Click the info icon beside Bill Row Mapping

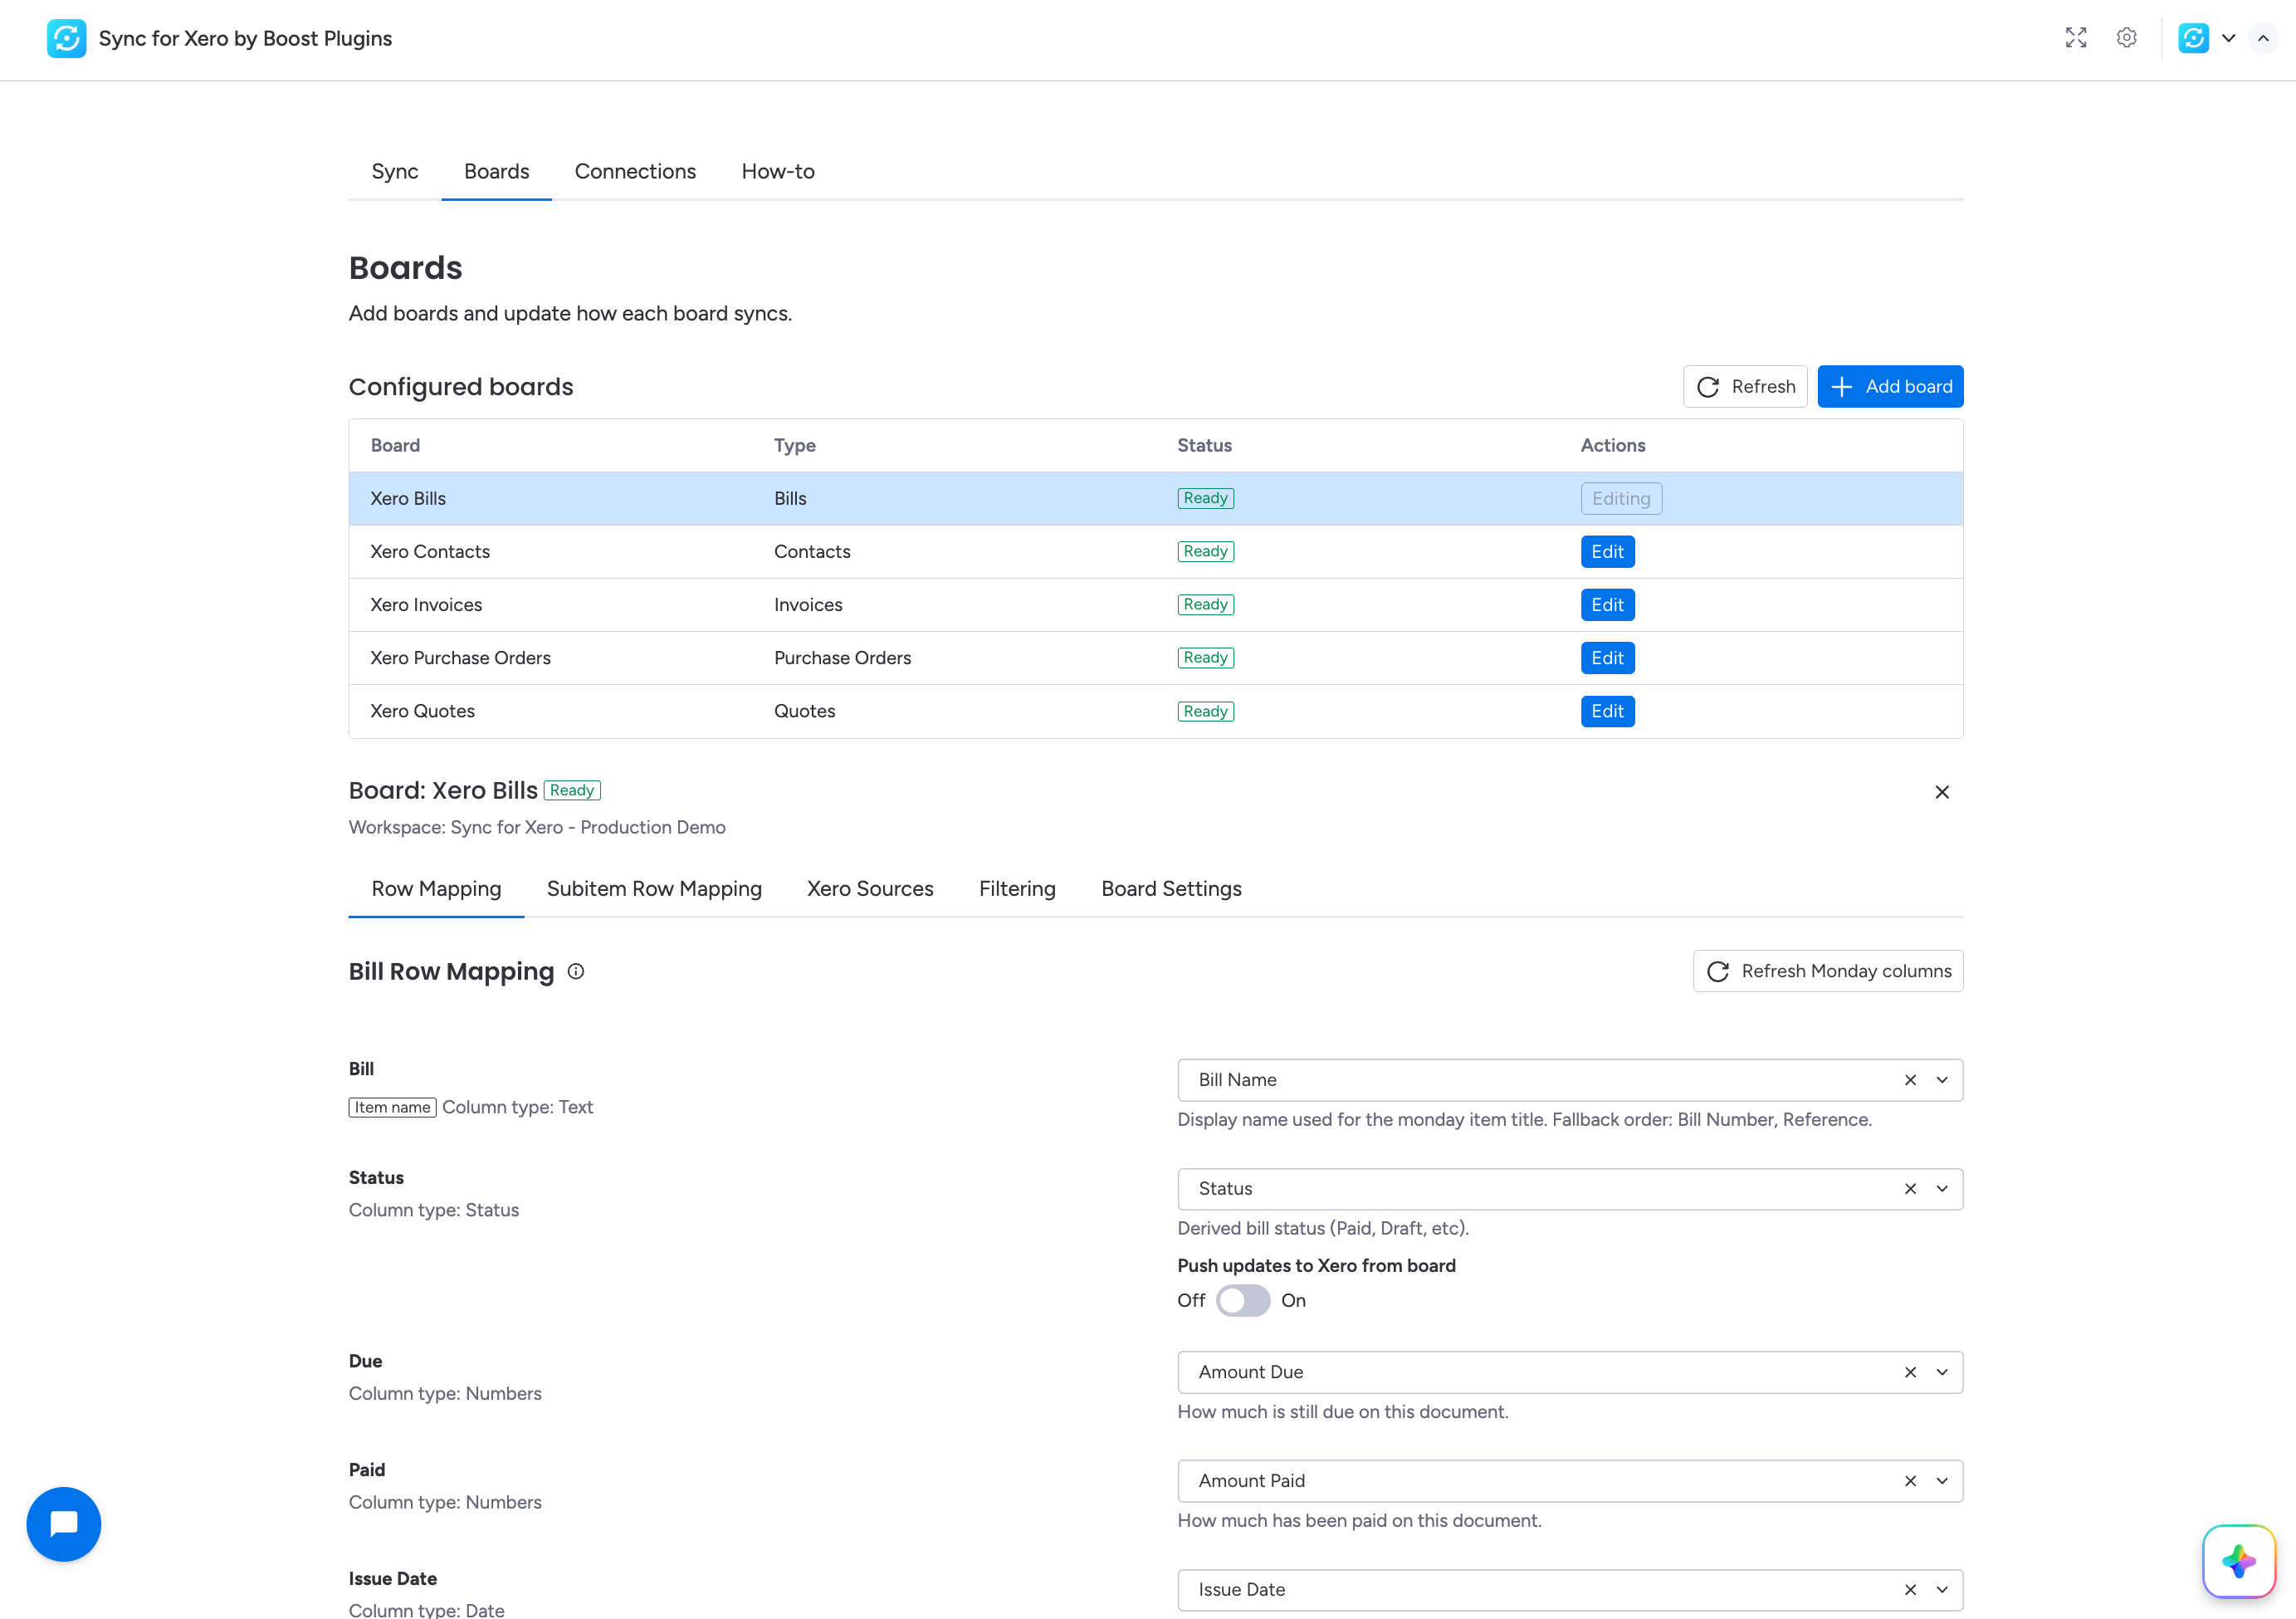click(576, 971)
